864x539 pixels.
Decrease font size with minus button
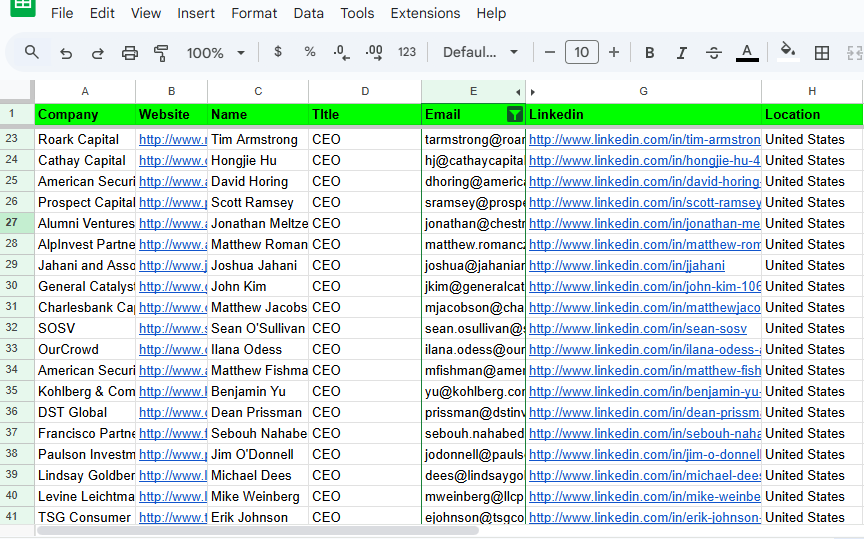[549, 52]
